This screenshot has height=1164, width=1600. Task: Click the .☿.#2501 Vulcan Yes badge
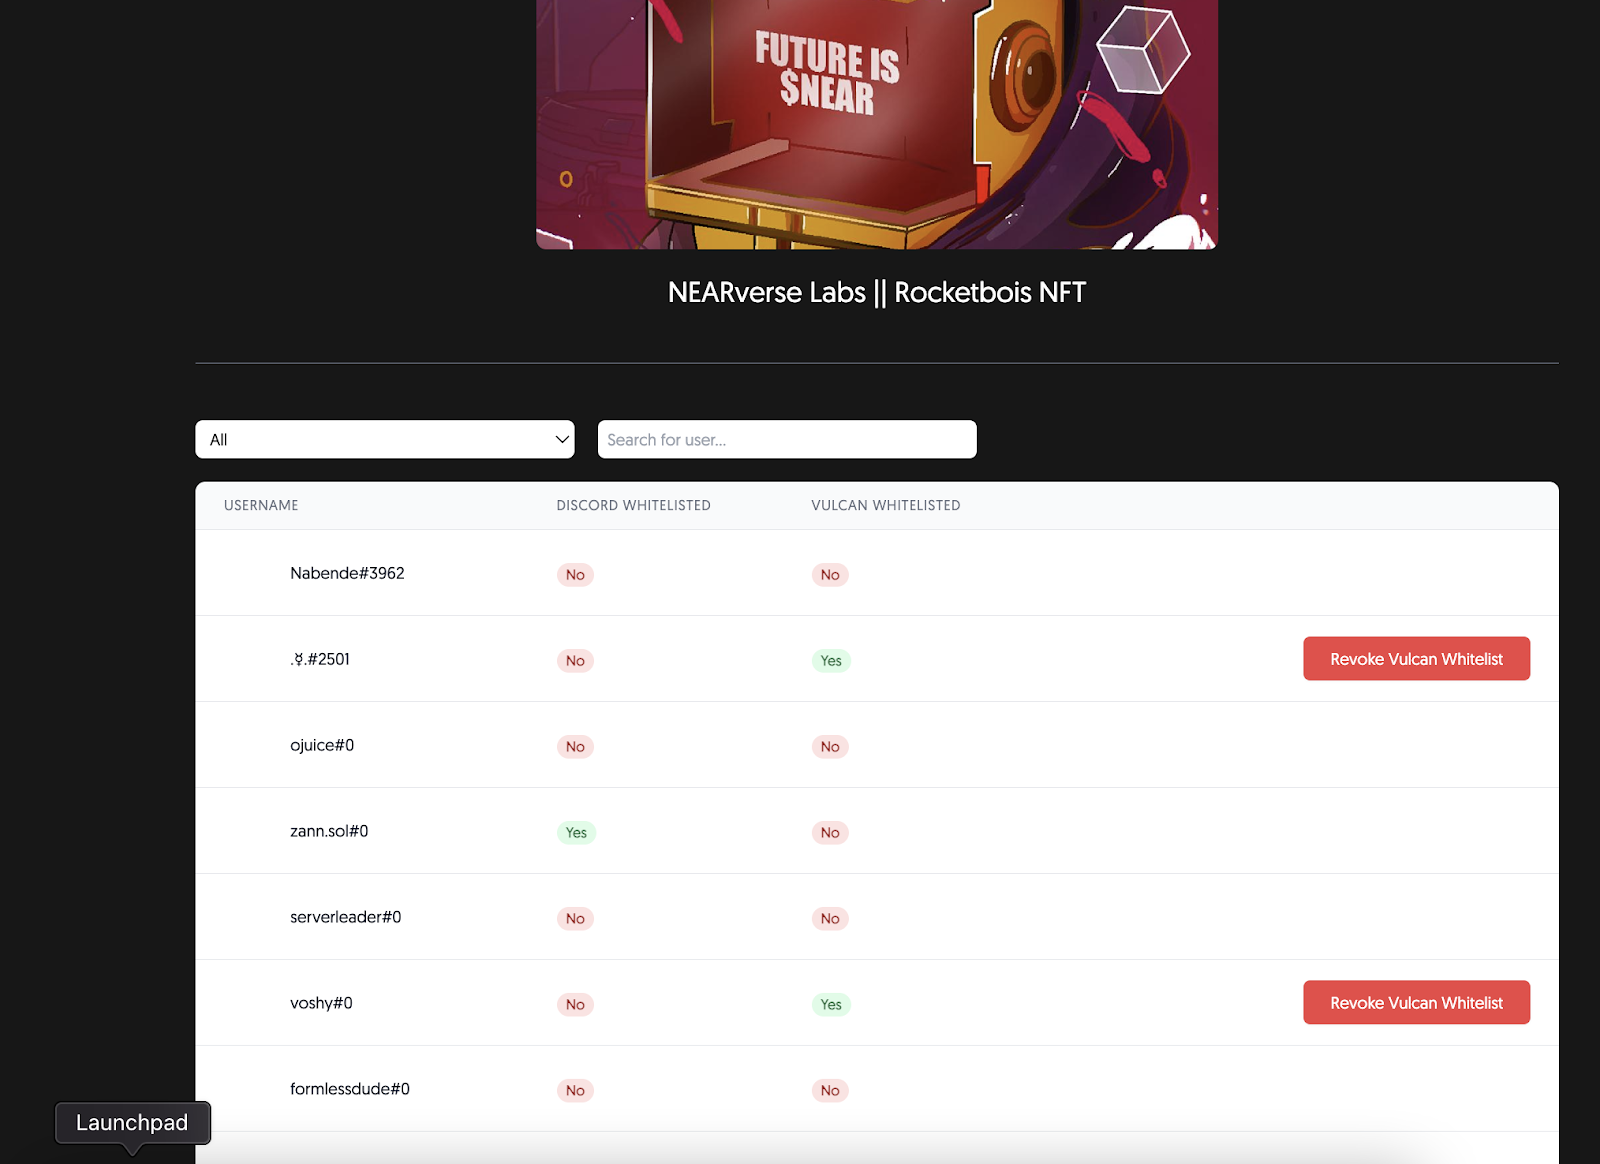(831, 661)
